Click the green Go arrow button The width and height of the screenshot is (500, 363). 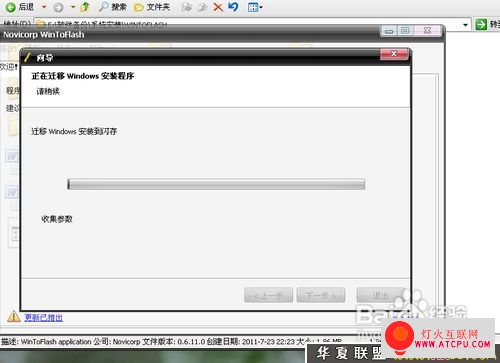[481, 24]
